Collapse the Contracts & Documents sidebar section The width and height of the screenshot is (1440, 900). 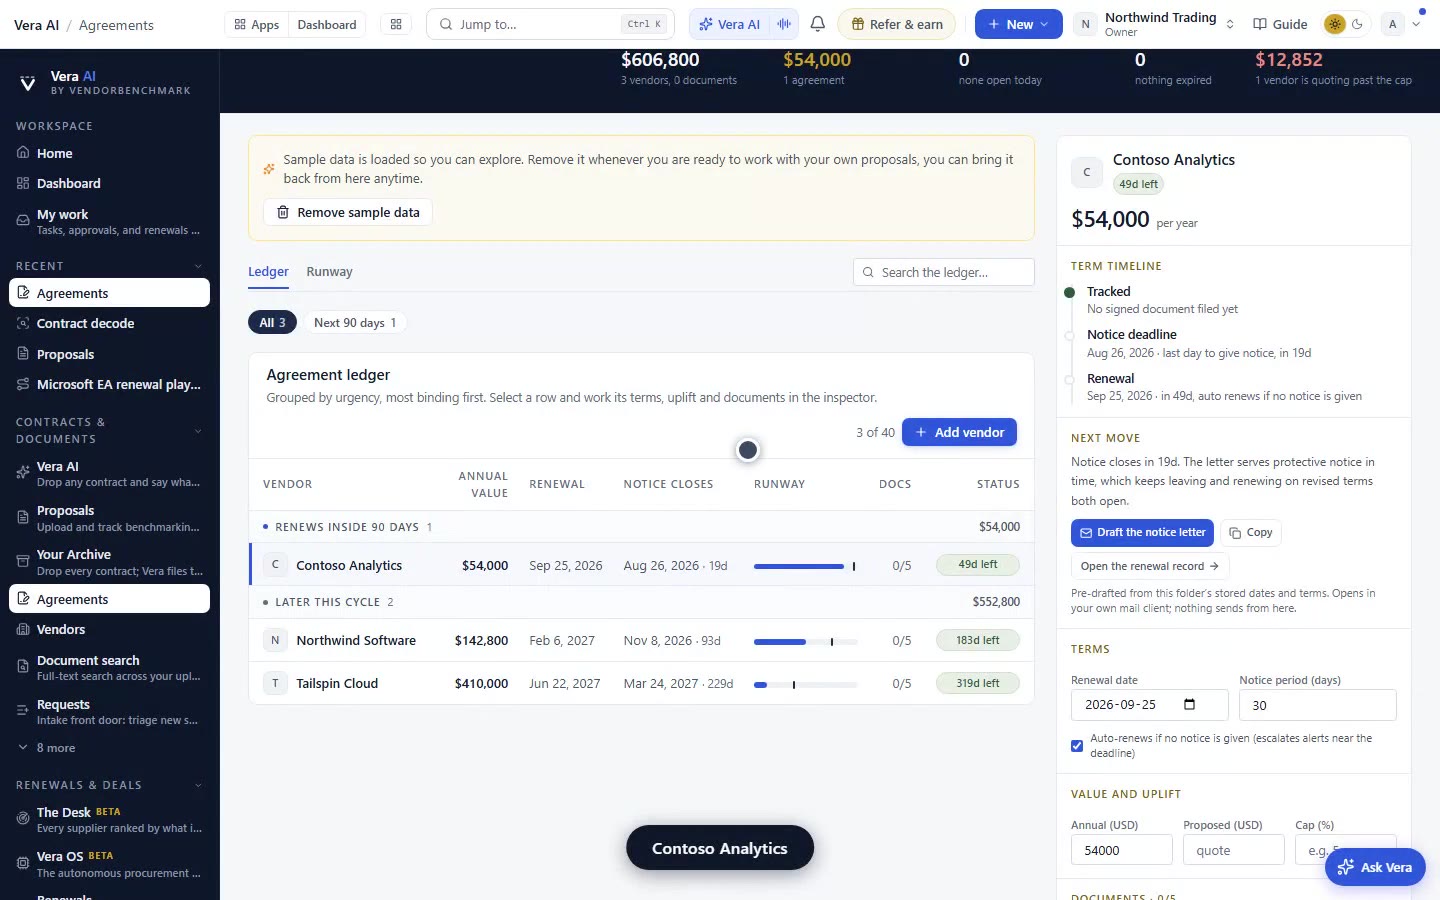coord(198,431)
